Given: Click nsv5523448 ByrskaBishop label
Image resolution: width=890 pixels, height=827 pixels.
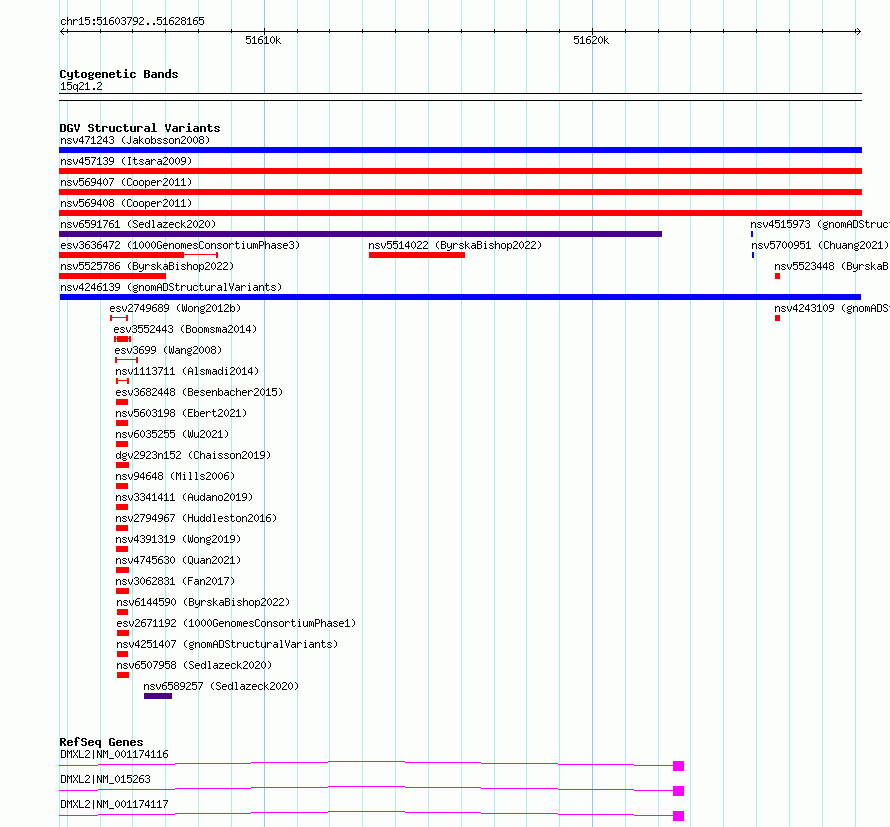Looking at the screenshot, I should pos(832,266).
